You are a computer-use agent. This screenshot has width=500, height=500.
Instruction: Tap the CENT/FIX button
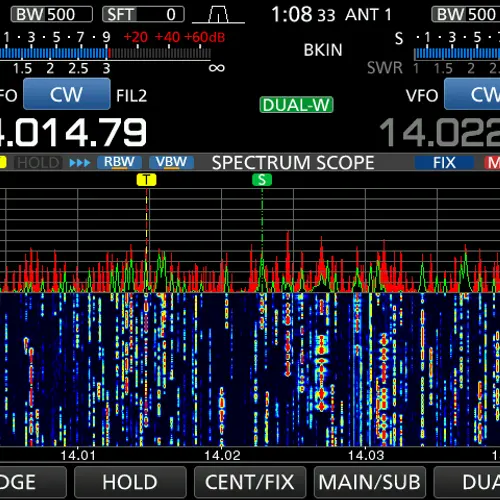tap(250, 482)
